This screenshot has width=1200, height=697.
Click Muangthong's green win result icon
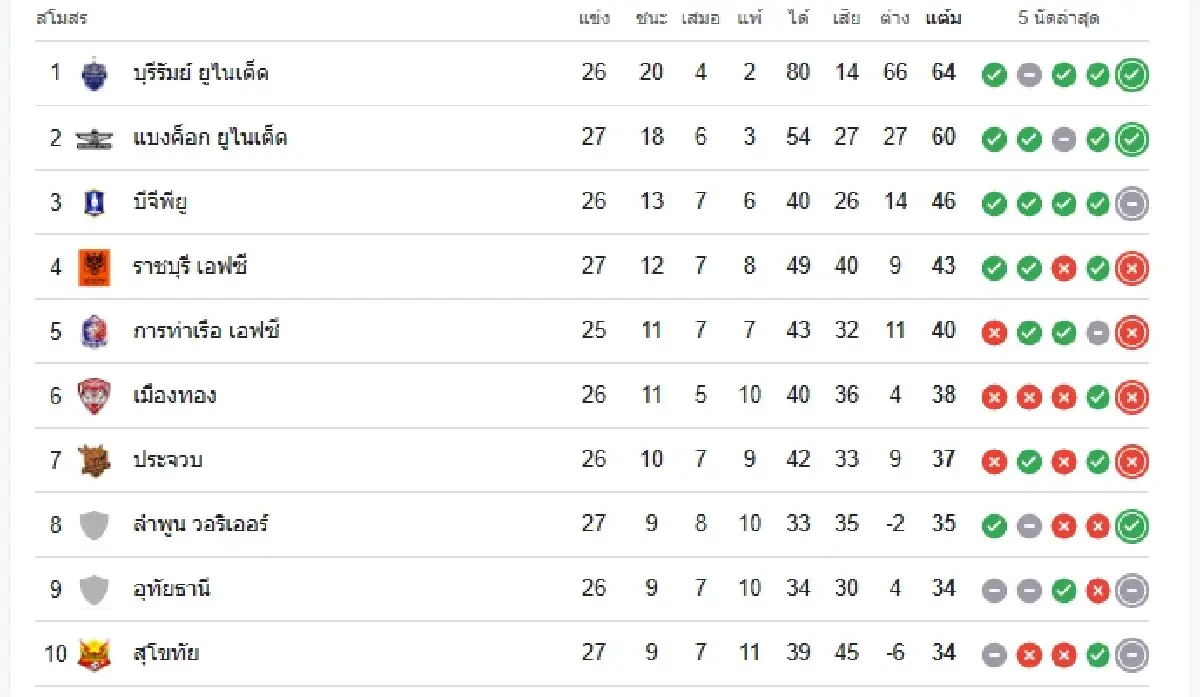tap(1098, 398)
